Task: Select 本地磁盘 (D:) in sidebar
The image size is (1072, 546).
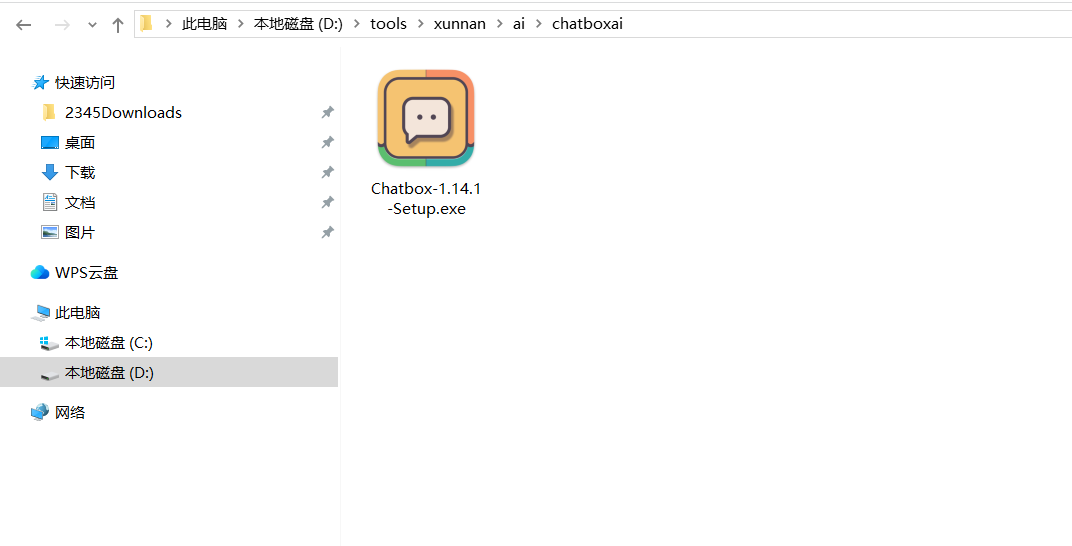Action: [x=108, y=373]
